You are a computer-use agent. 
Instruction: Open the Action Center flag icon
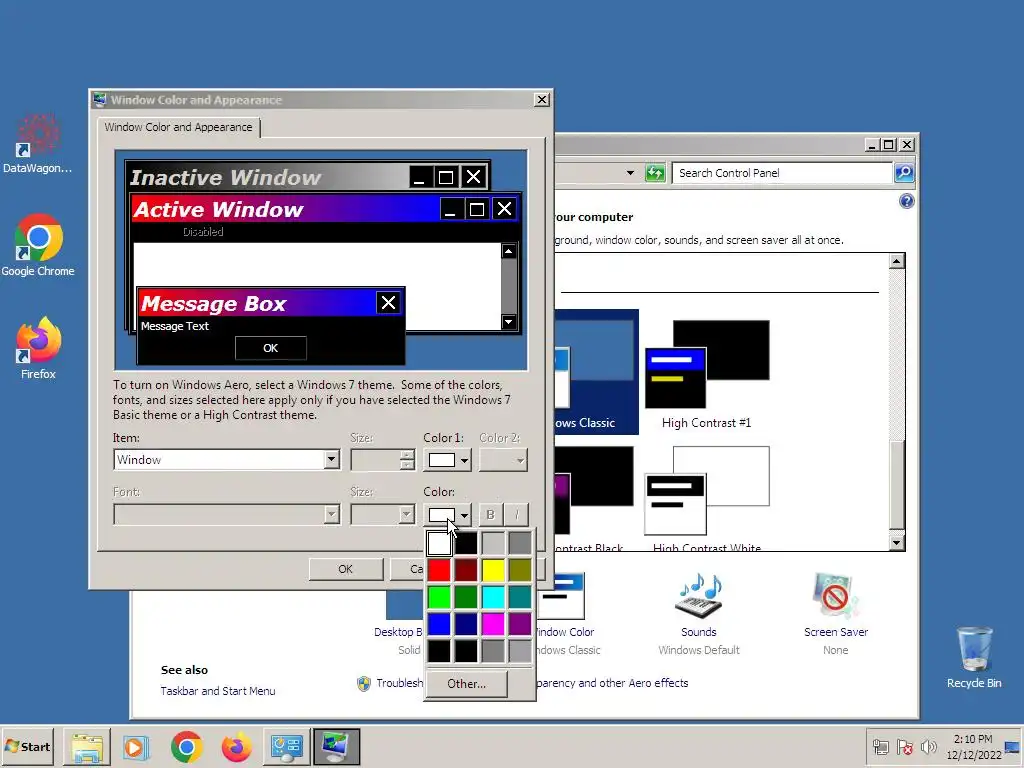[x=904, y=746]
